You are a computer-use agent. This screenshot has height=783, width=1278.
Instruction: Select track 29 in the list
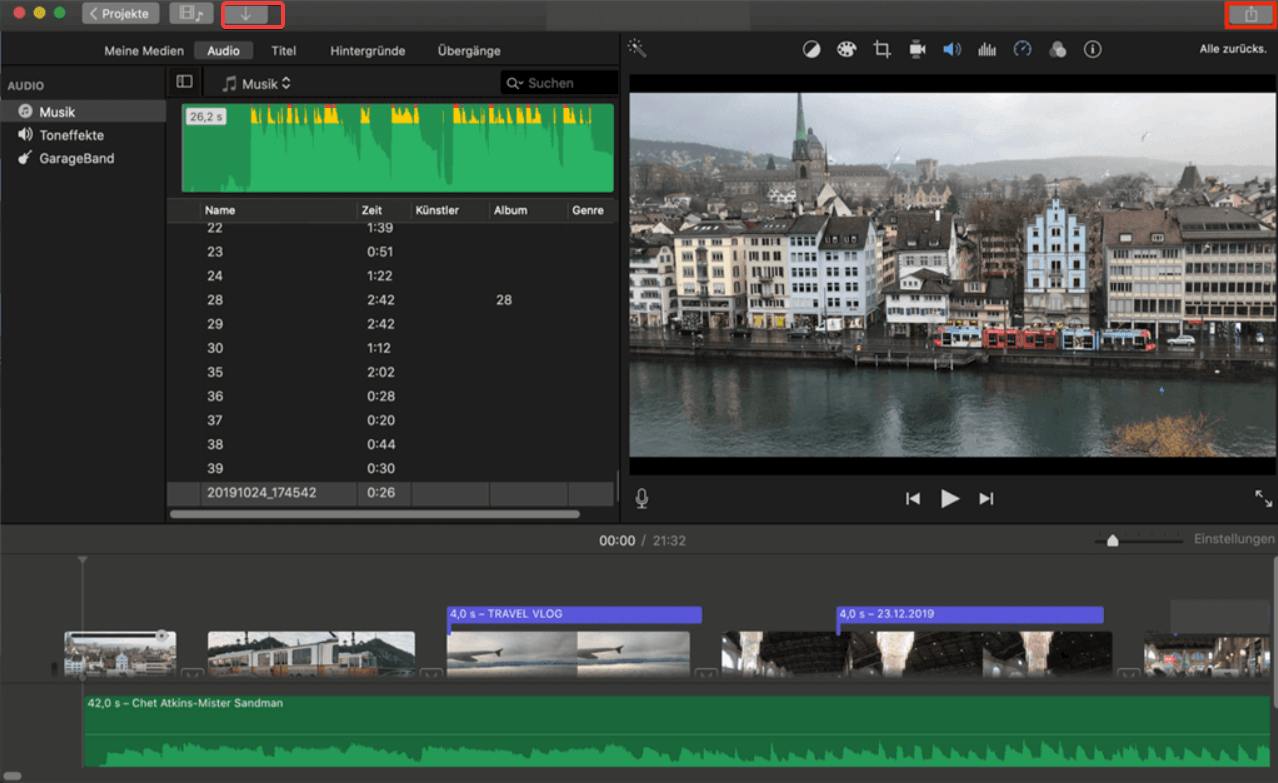[390, 324]
